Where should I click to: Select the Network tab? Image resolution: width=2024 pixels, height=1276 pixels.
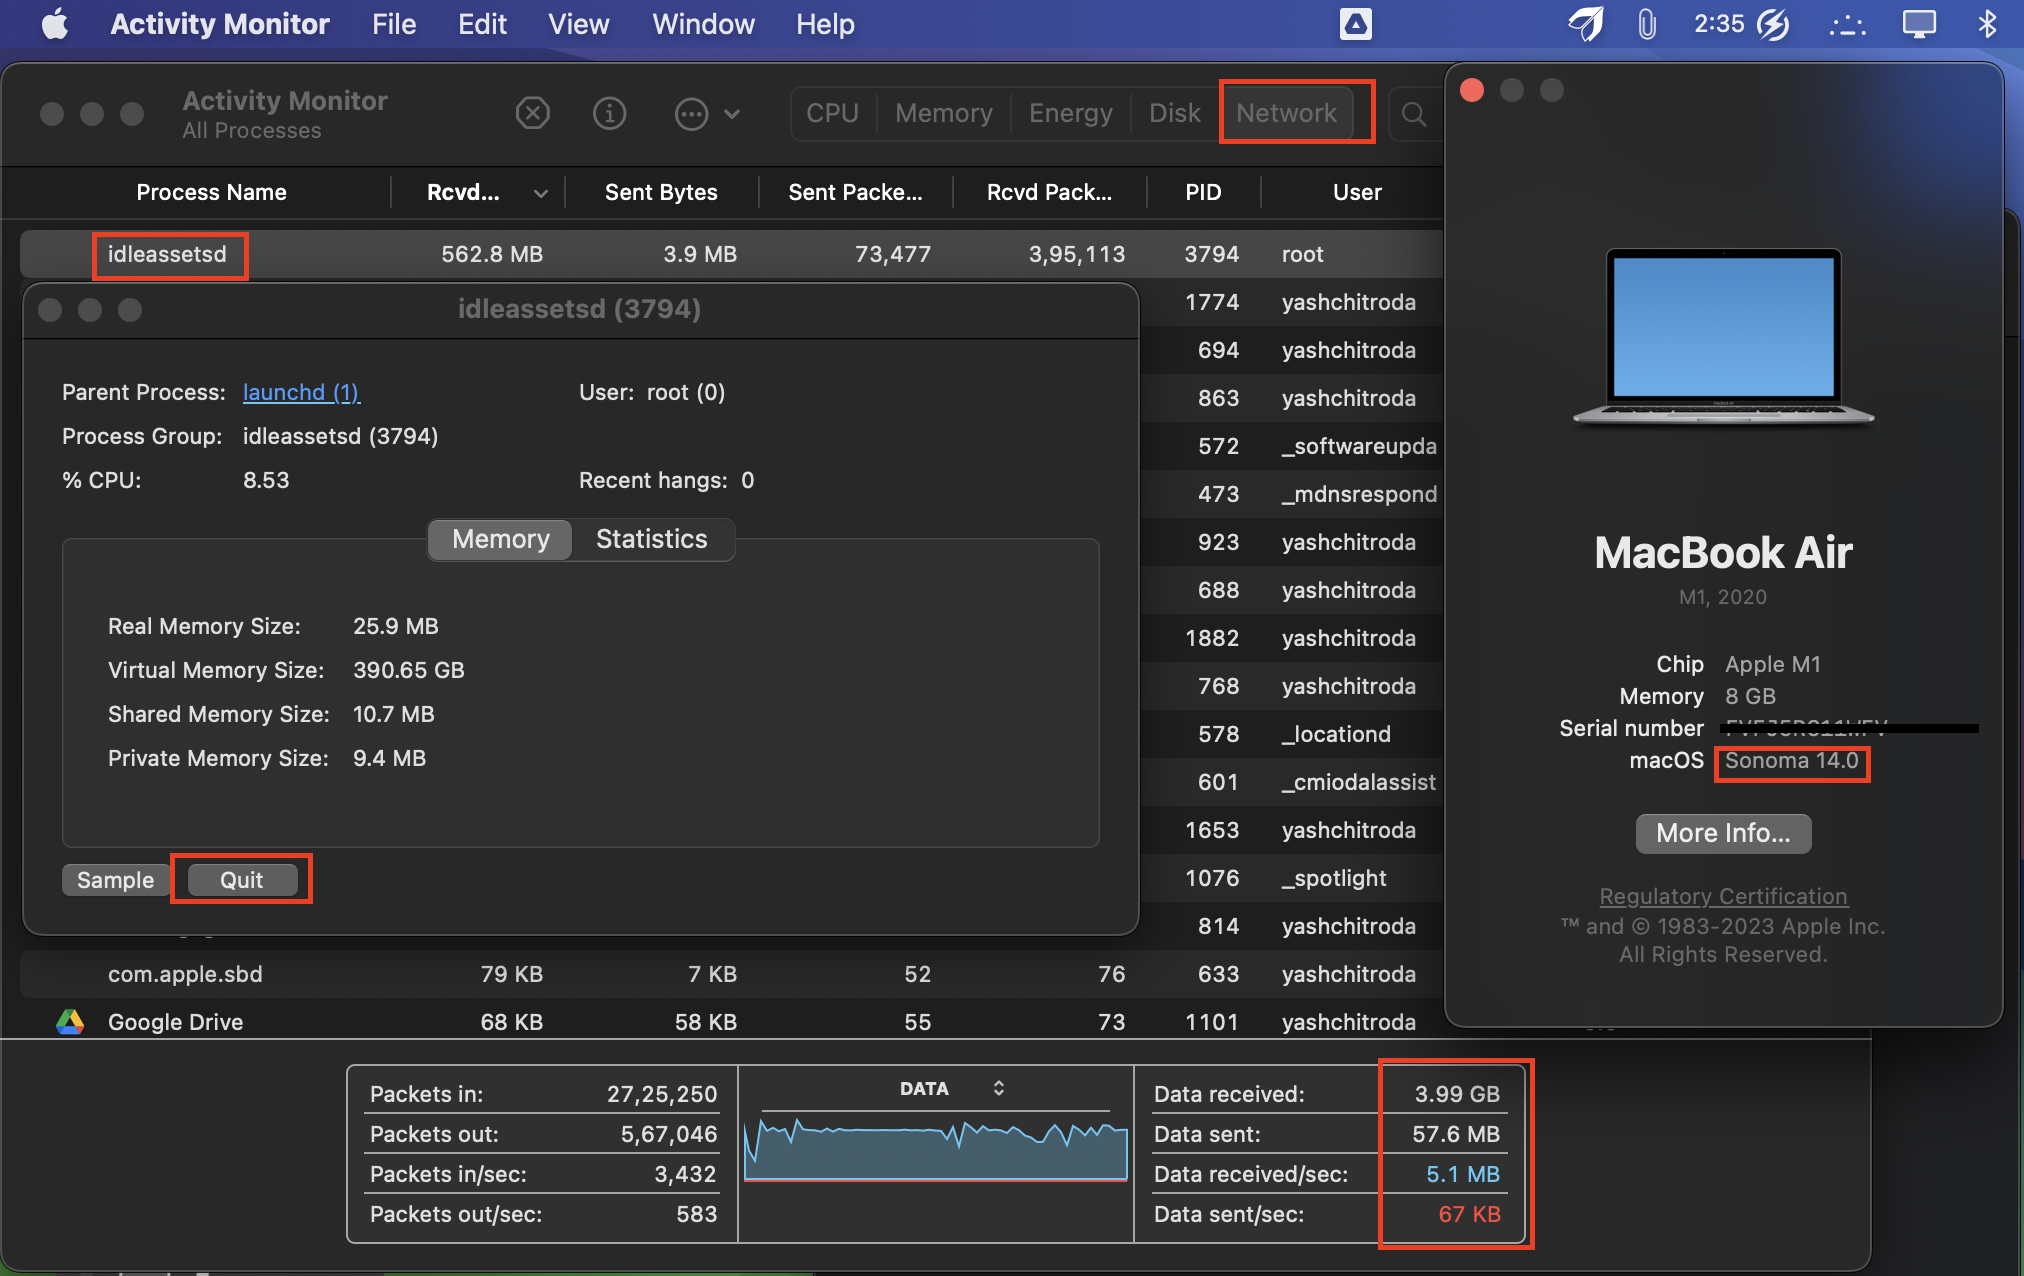pyautogui.click(x=1286, y=113)
